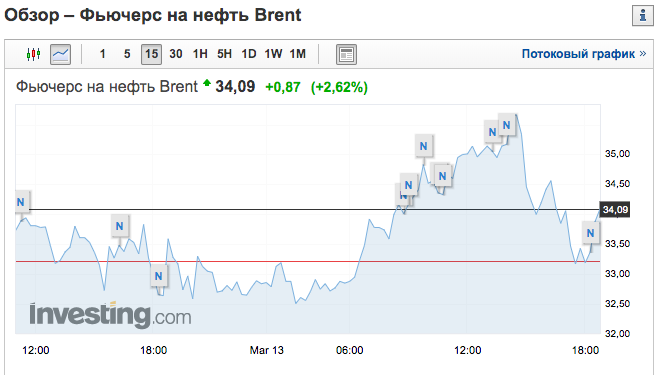The image size is (659, 375).
Task: Toggle the 15 minute interval
Action: pyautogui.click(x=151, y=54)
